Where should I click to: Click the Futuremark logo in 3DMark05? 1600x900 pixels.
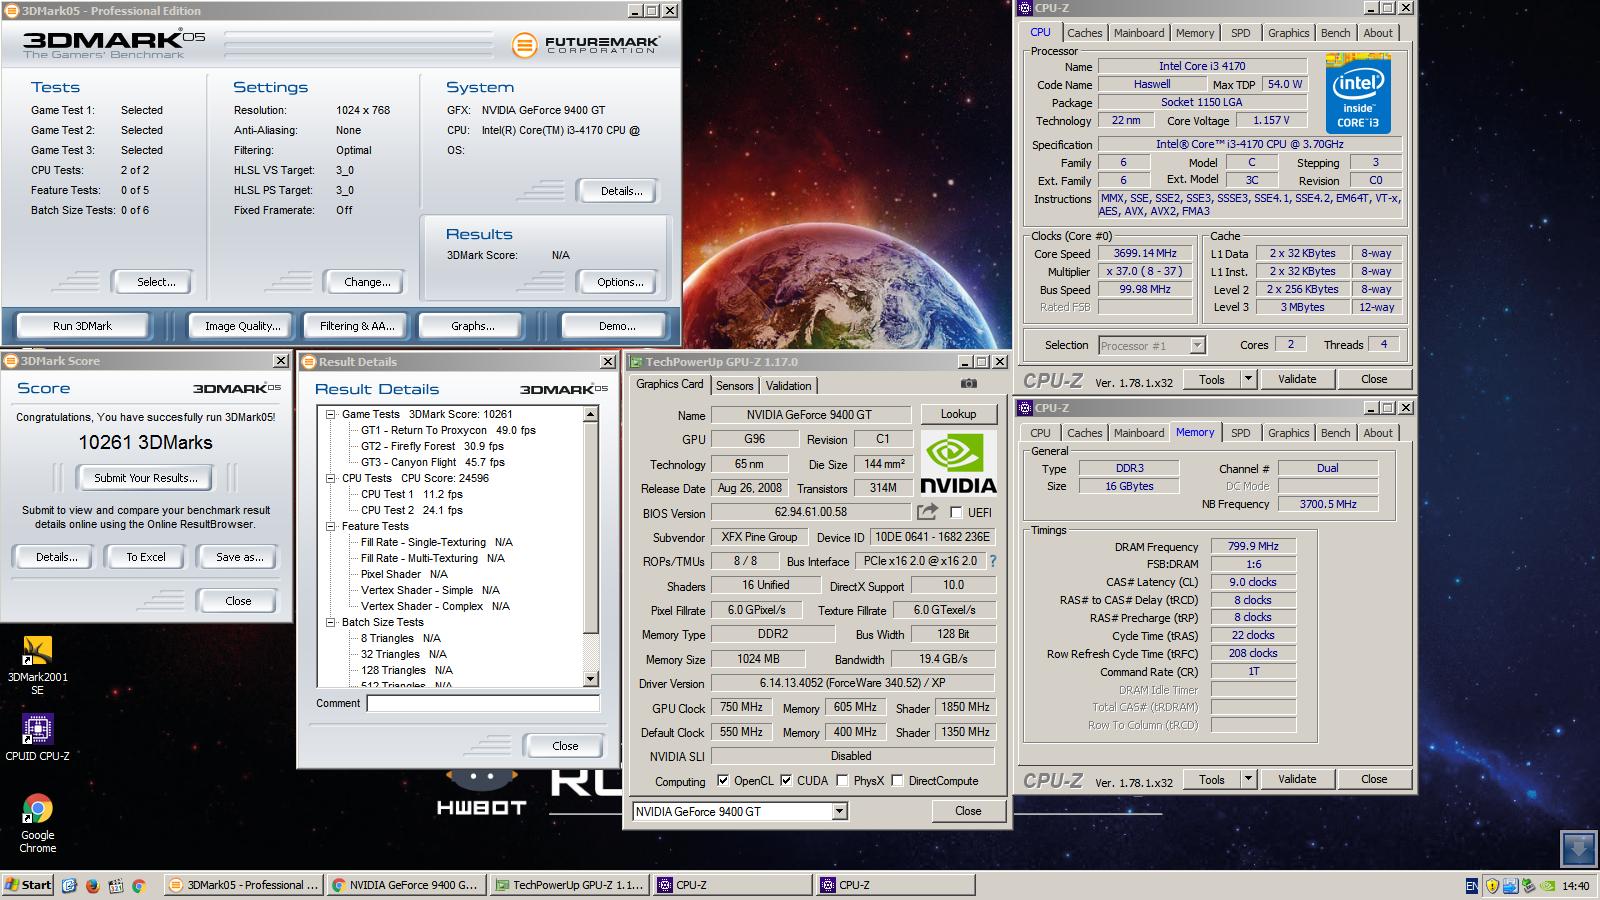click(585, 44)
